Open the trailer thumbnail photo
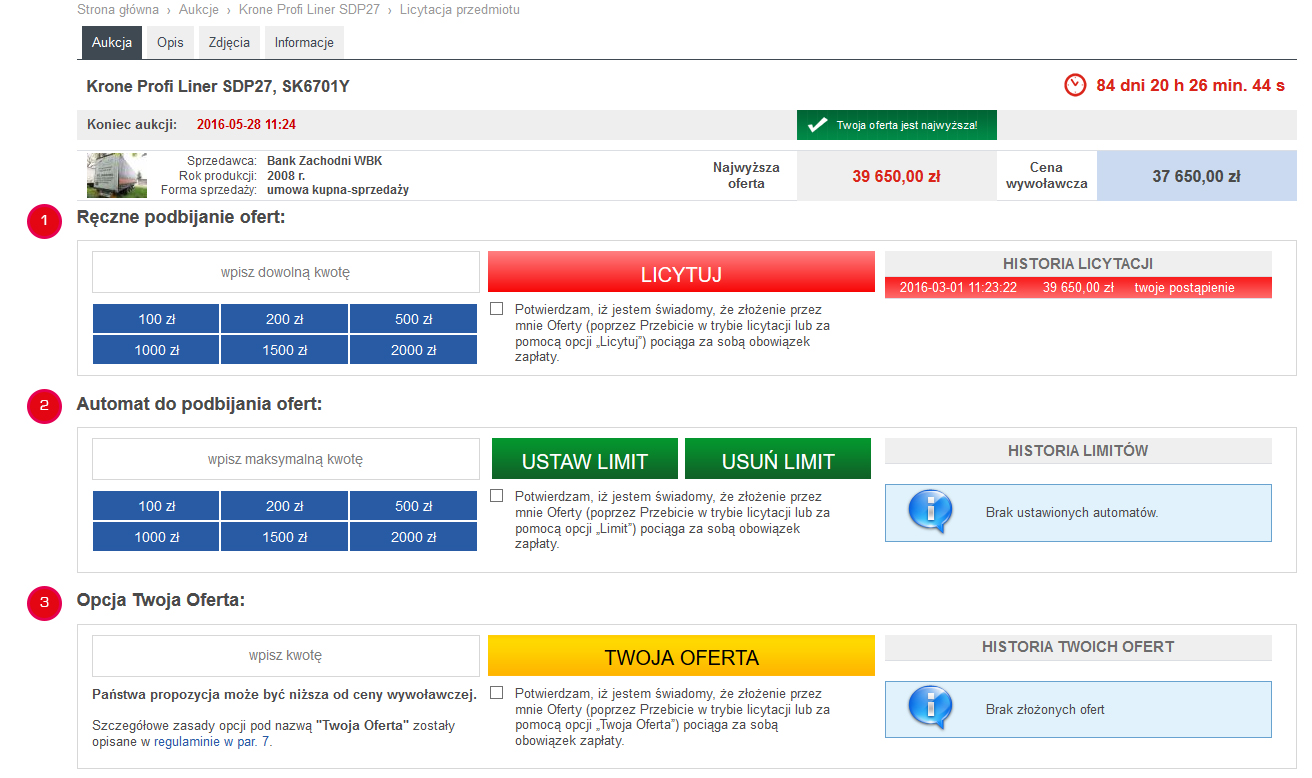The image size is (1312, 778). [118, 175]
